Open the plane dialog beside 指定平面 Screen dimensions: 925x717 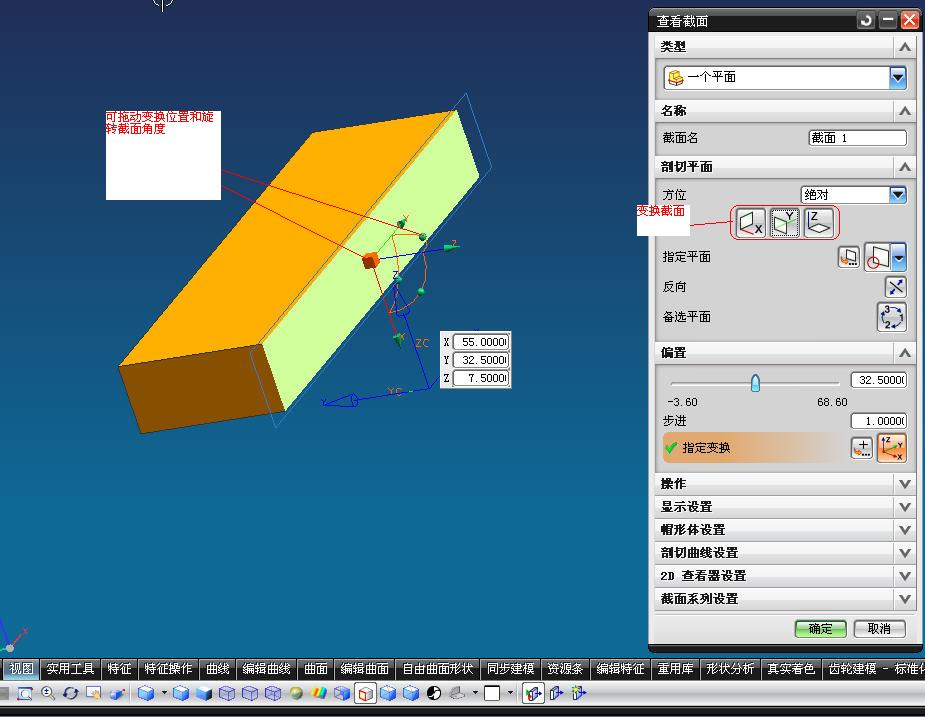pyautogui.click(x=848, y=257)
